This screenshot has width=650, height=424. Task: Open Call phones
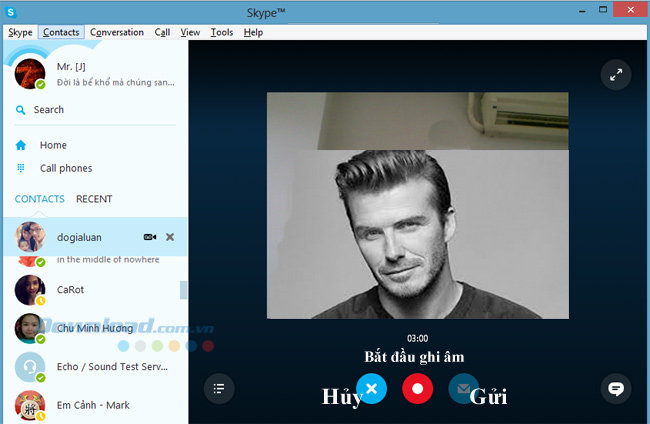[66, 168]
